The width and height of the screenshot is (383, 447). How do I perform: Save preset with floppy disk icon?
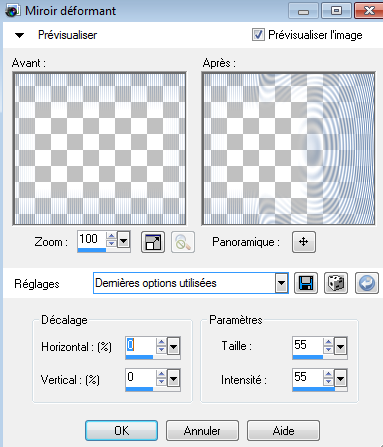tap(306, 283)
